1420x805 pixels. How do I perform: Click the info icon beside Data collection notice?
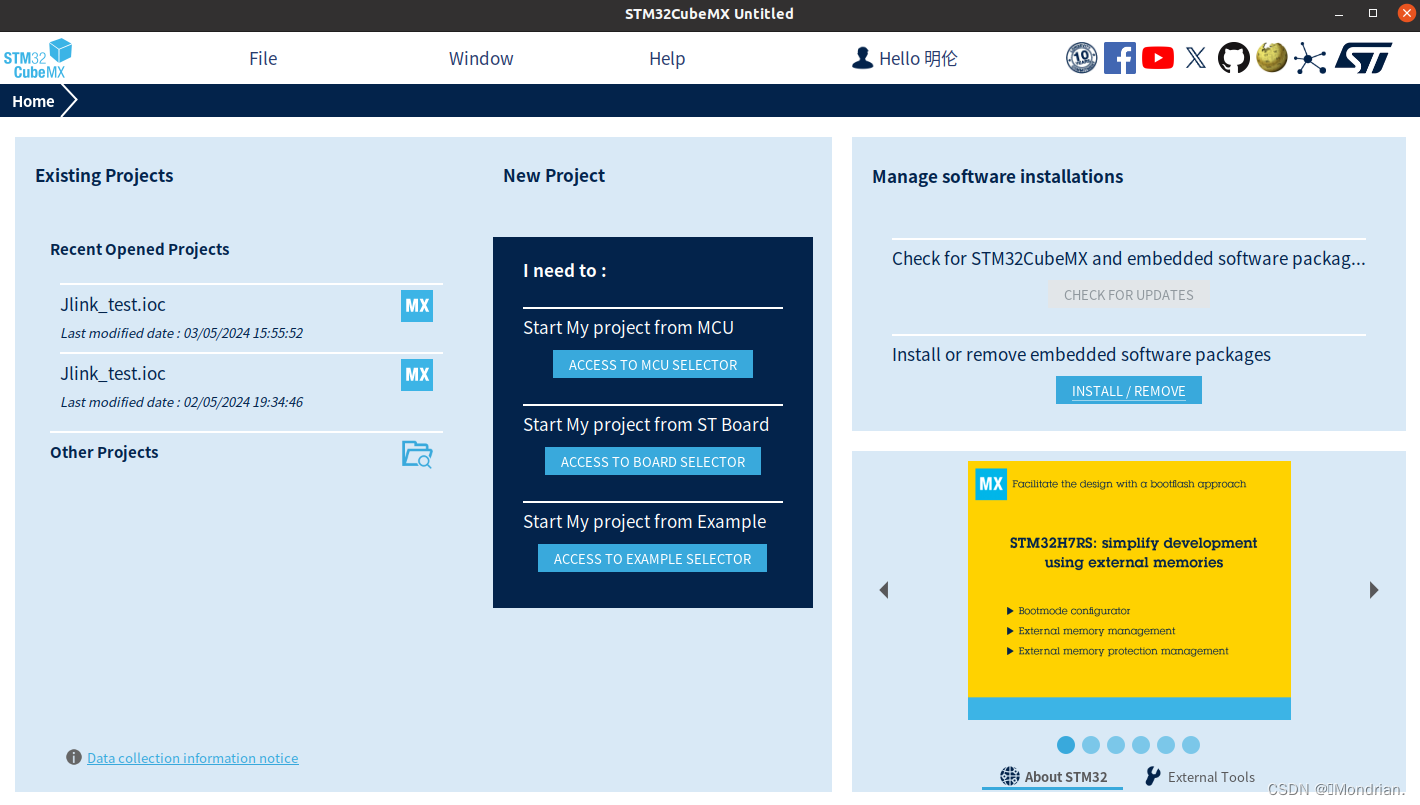(x=74, y=757)
